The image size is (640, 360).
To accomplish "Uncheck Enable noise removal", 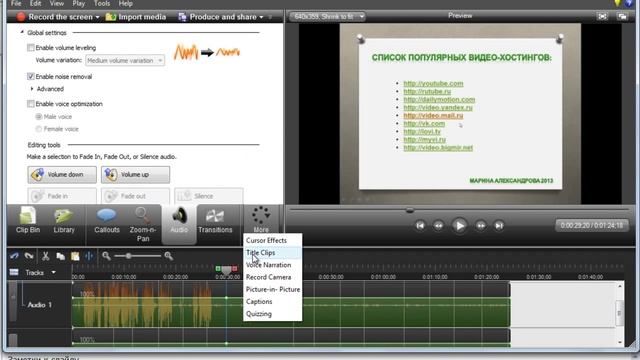I will (31, 76).
